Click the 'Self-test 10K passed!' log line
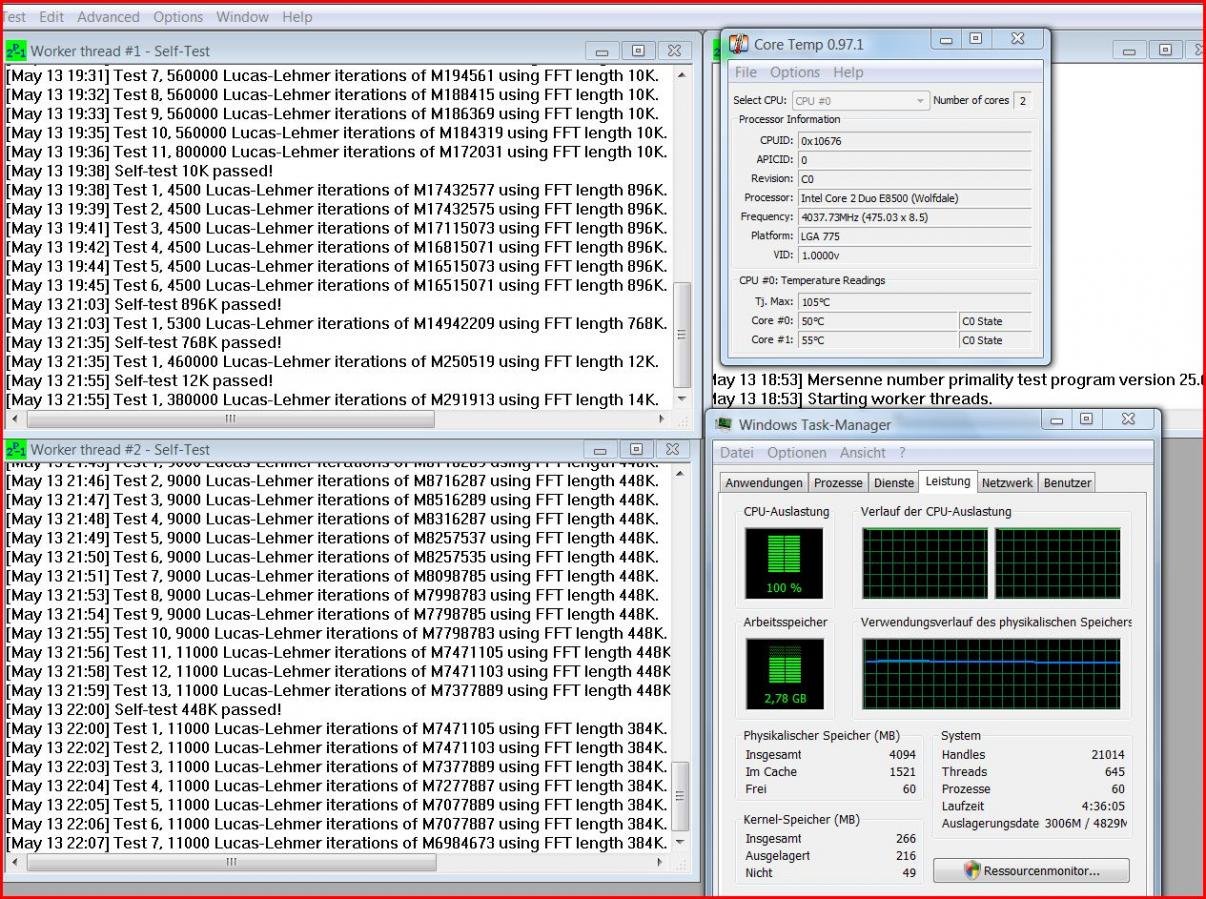This screenshot has width=1206, height=899. click(x=140, y=171)
